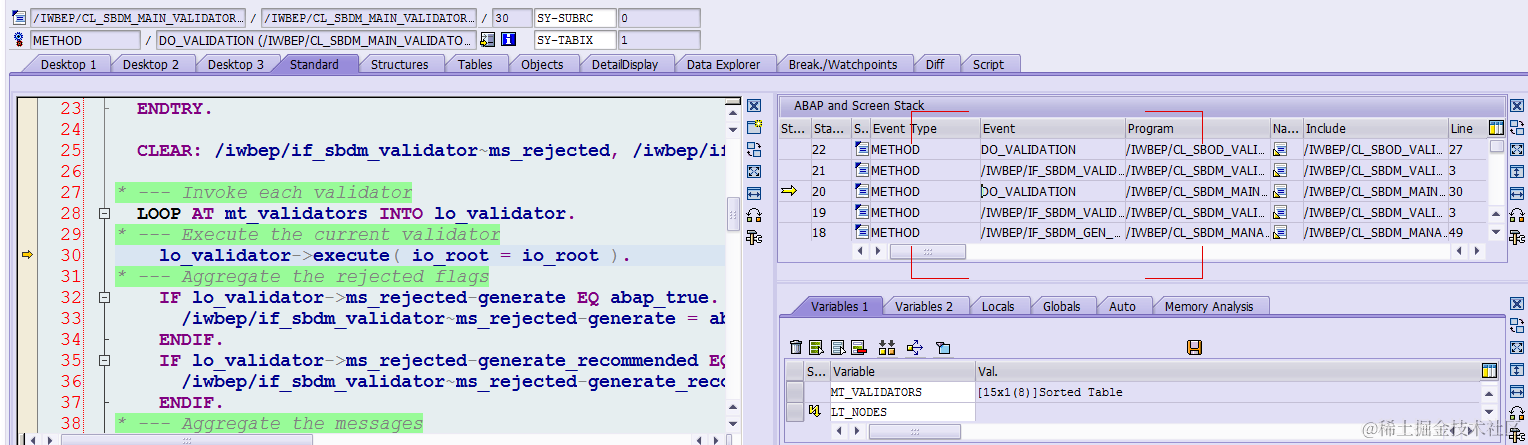Screen dimensions: 1528x445
Task: Close the source code editor tool
Action: click(x=754, y=106)
